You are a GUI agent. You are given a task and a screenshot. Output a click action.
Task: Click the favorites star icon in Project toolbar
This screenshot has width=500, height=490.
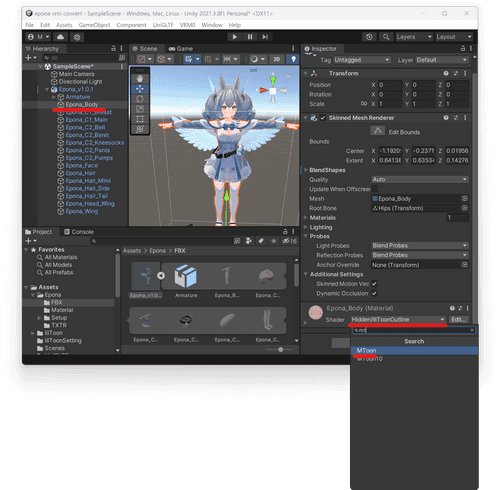(x=274, y=241)
